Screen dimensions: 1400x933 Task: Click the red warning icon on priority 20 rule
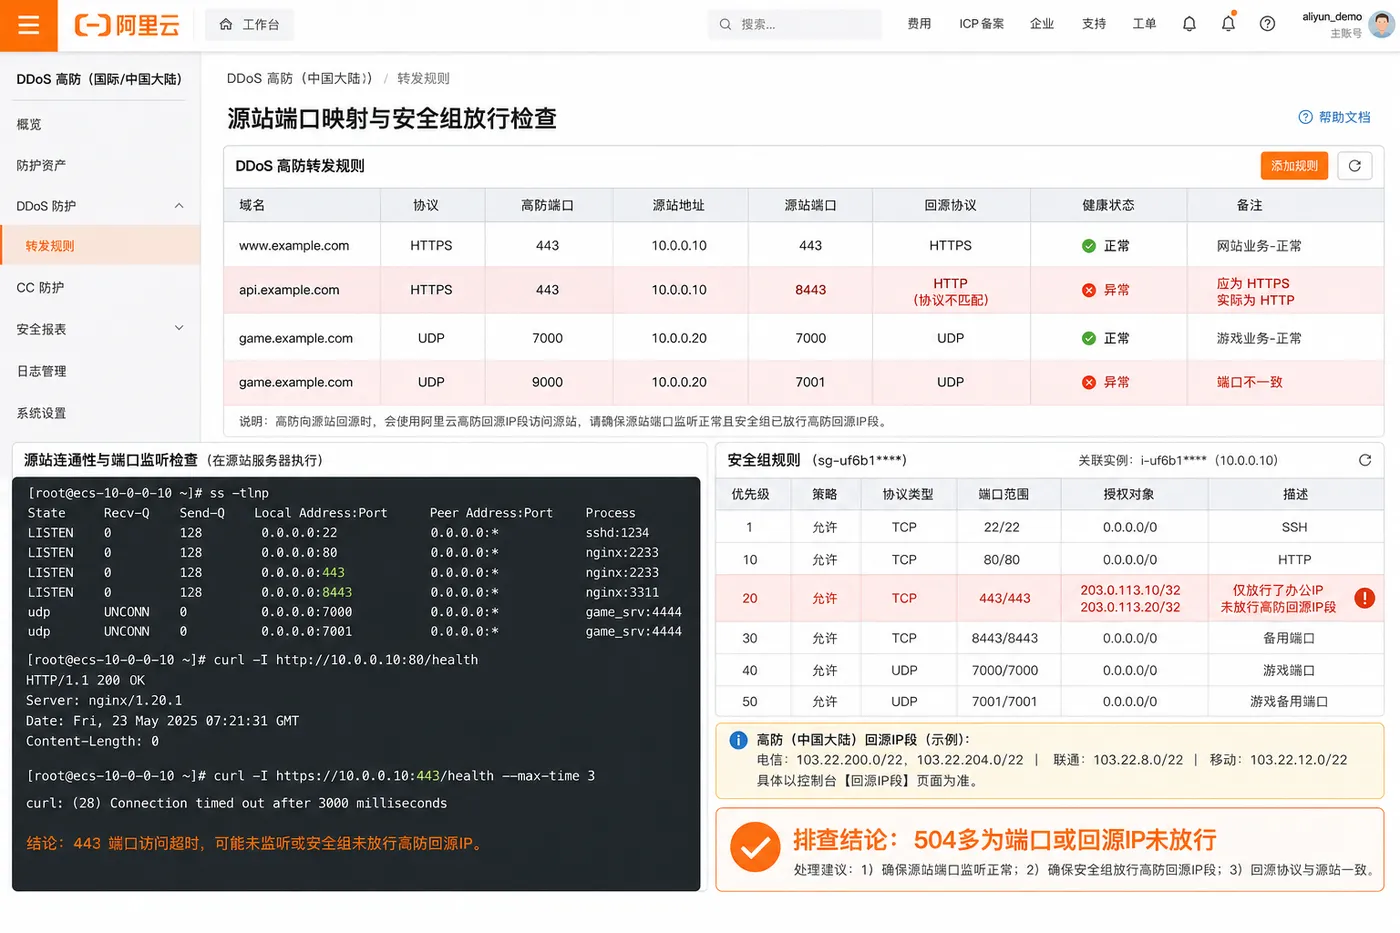[1364, 598]
